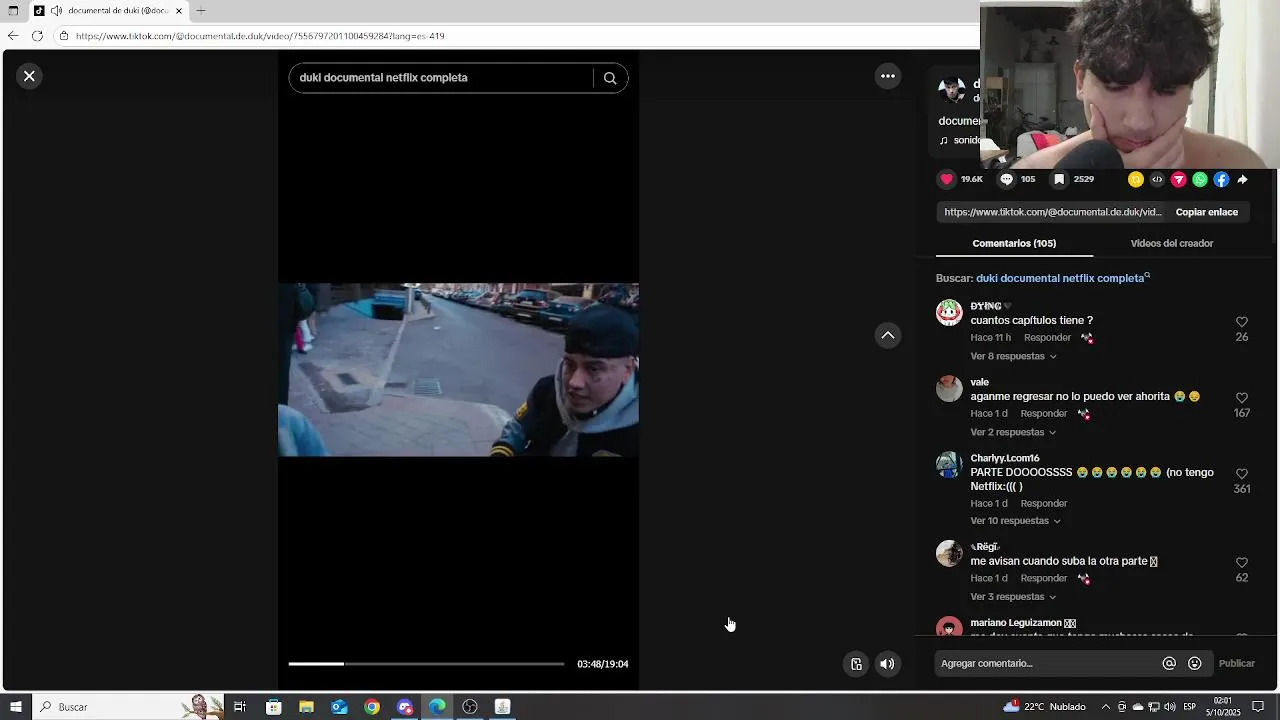Image resolution: width=1280 pixels, height=720 pixels.
Task: Open a new browser tab
Action: tap(201, 11)
